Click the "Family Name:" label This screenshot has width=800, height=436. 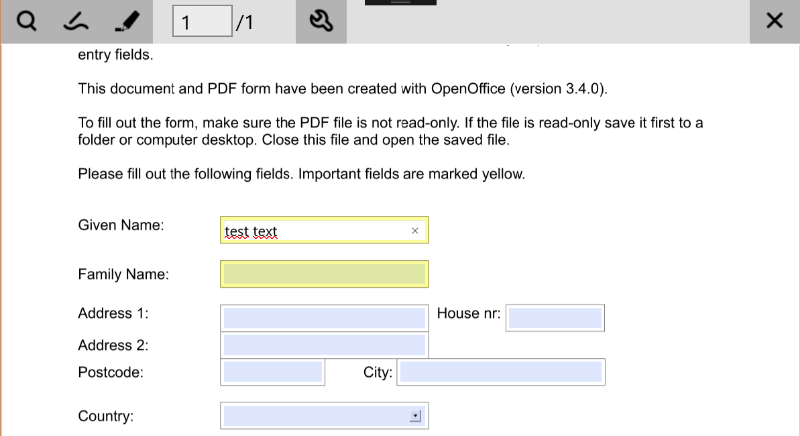click(x=123, y=274)
